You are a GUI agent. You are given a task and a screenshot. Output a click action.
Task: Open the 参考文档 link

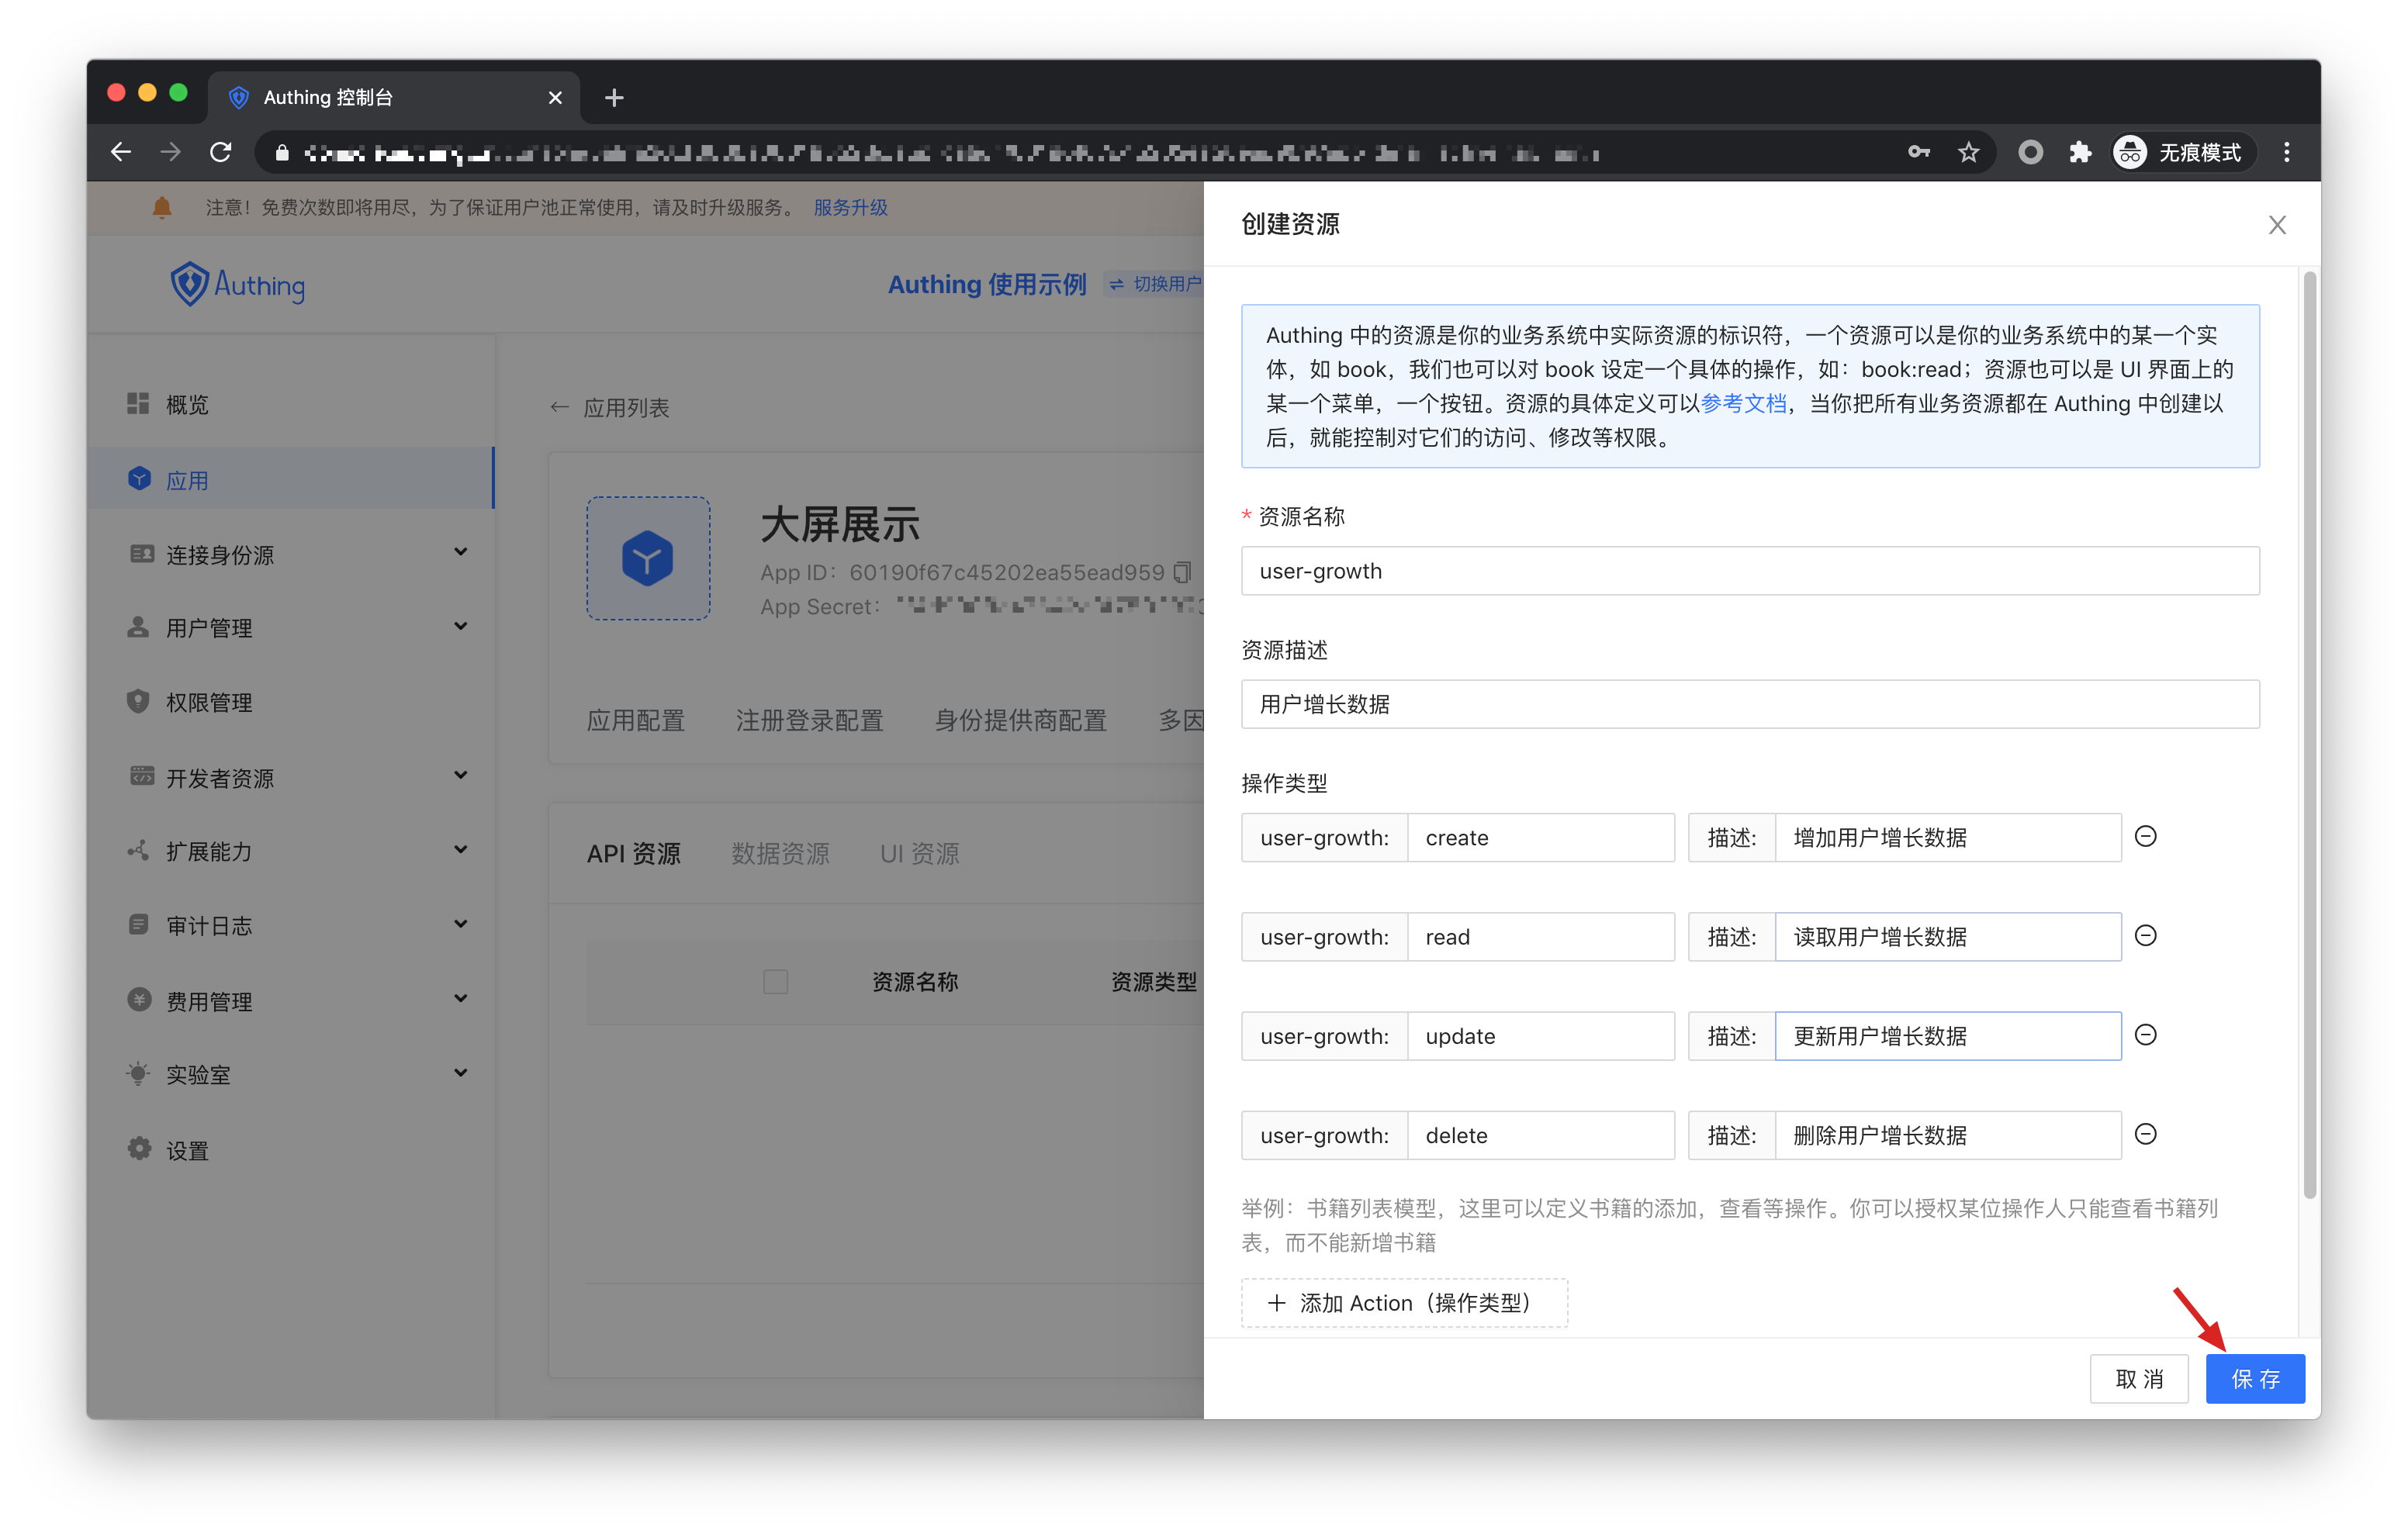tap(1743, 403)
